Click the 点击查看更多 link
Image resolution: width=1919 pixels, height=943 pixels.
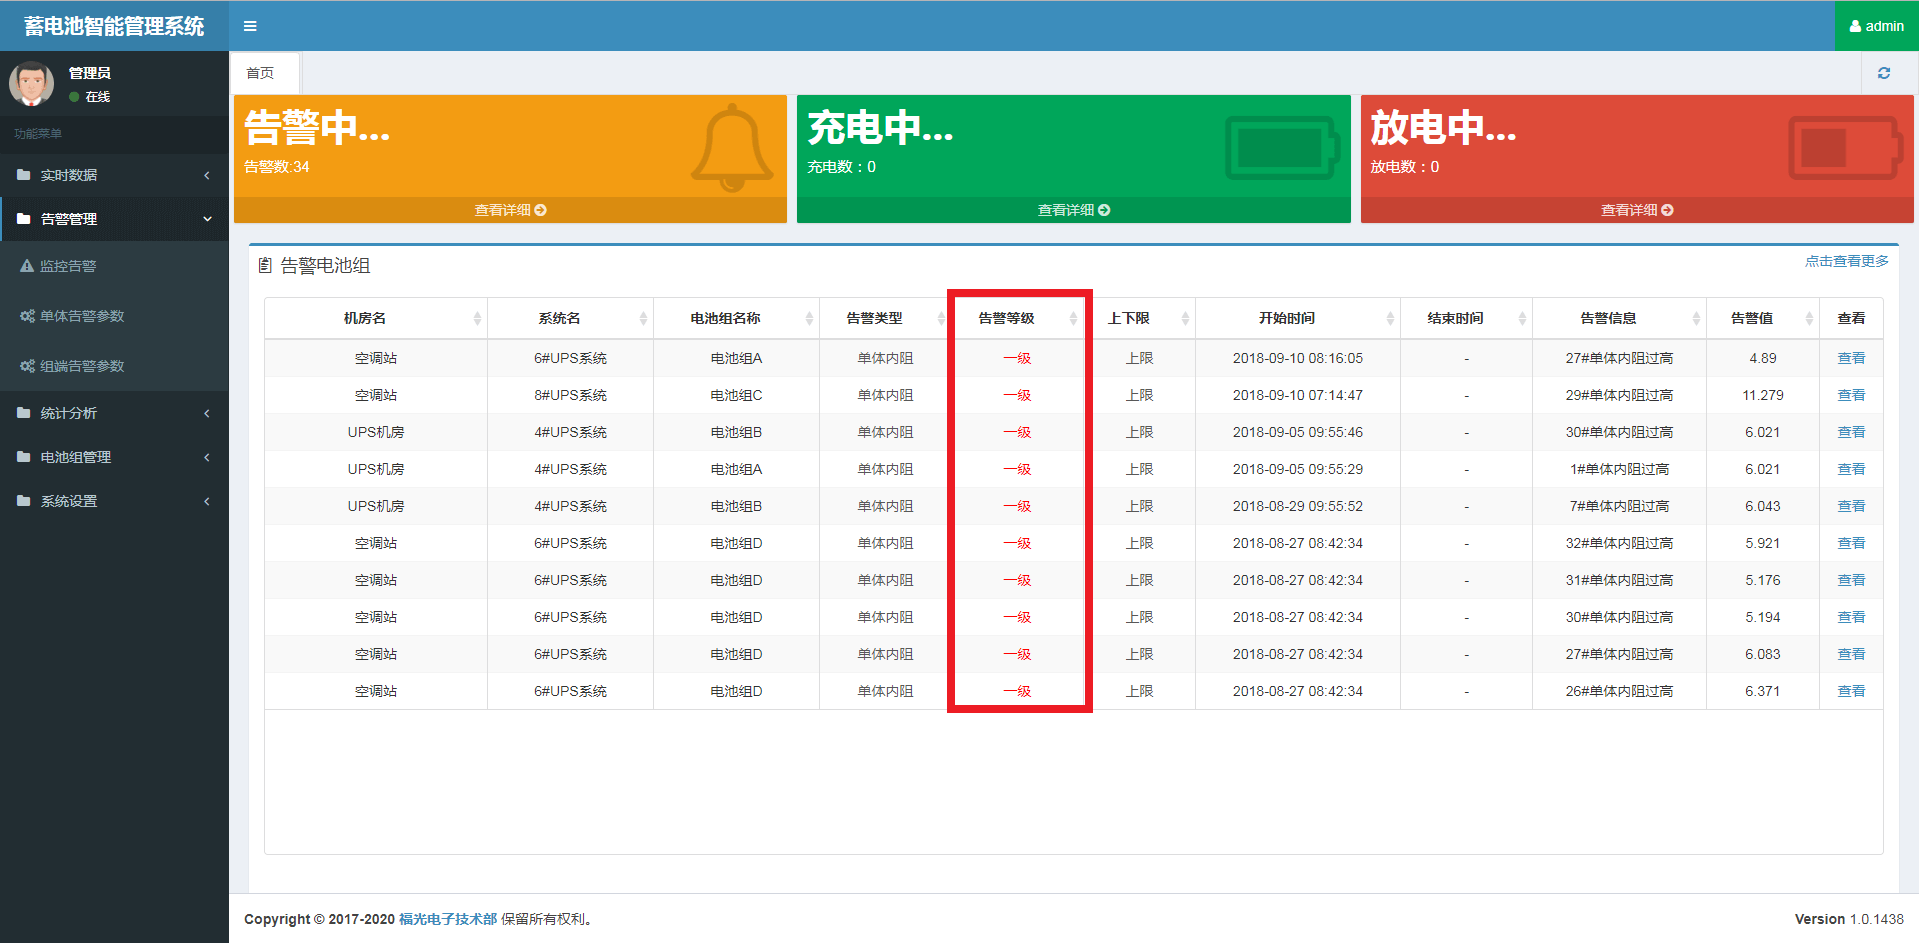(1846, 261)
